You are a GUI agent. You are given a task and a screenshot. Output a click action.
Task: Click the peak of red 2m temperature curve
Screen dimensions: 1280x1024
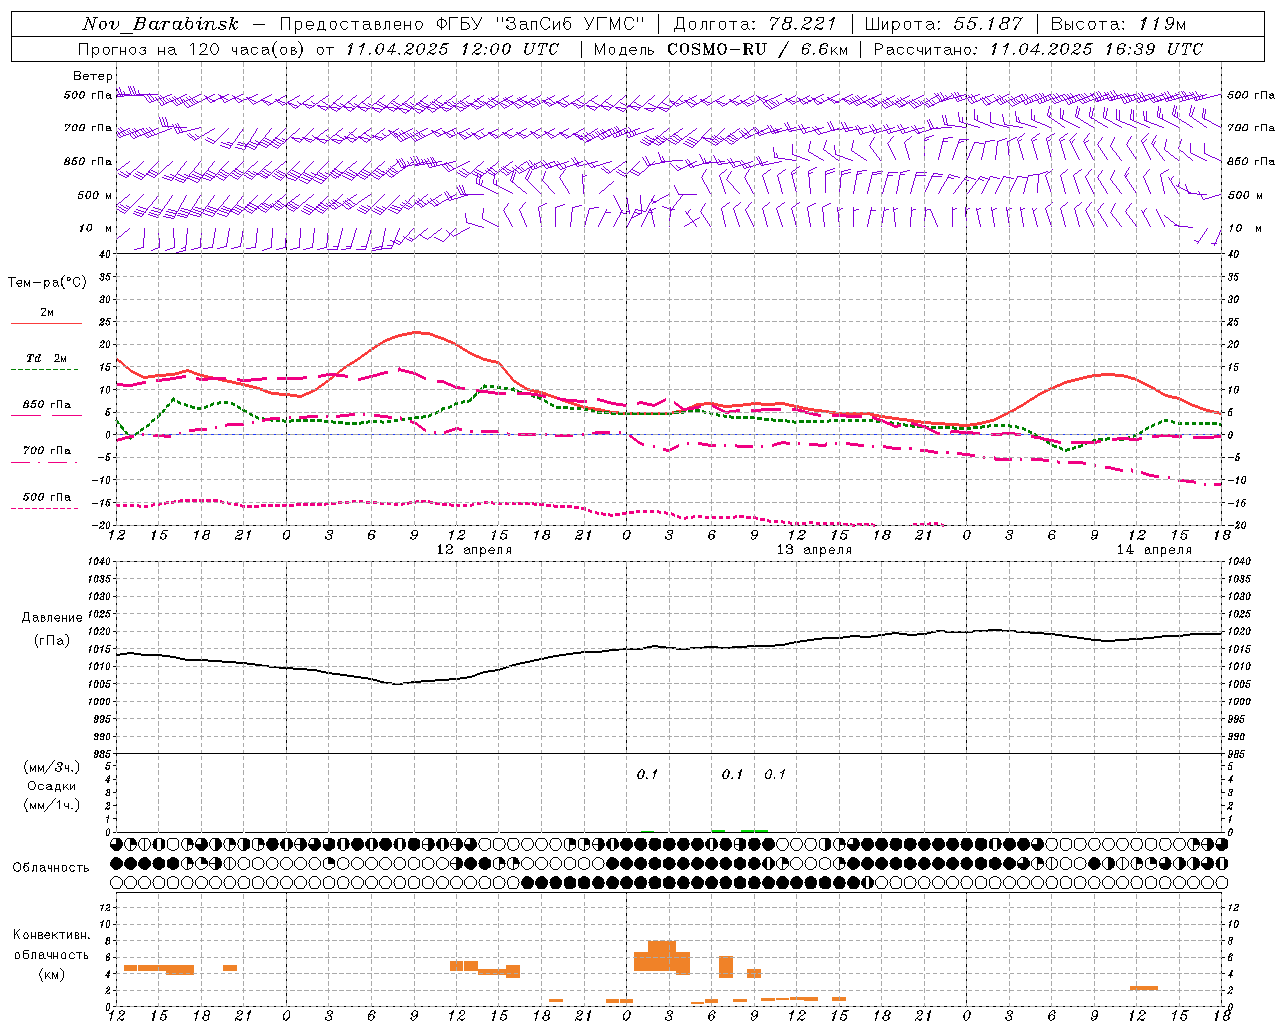click(416, 332)
